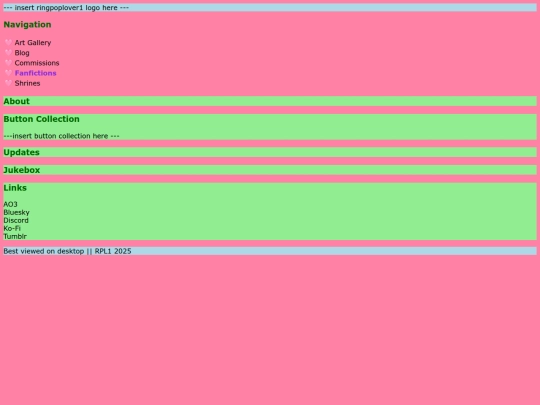Open the Bluesky link

pyautogui.click(x=17, y=212)
